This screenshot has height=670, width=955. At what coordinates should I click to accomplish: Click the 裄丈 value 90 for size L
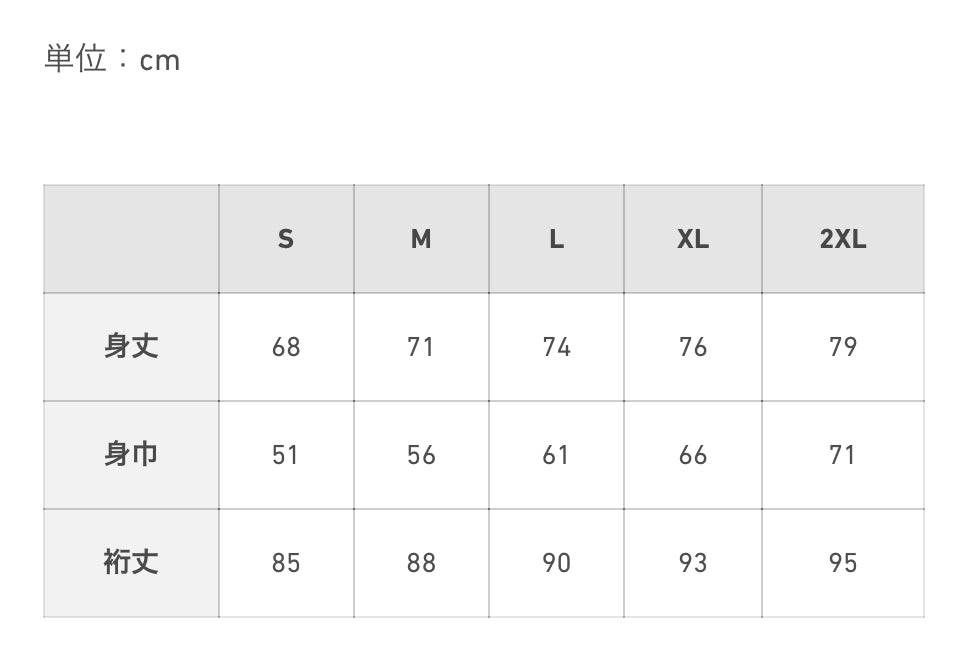pyautogui.click(x=556, y=563)
